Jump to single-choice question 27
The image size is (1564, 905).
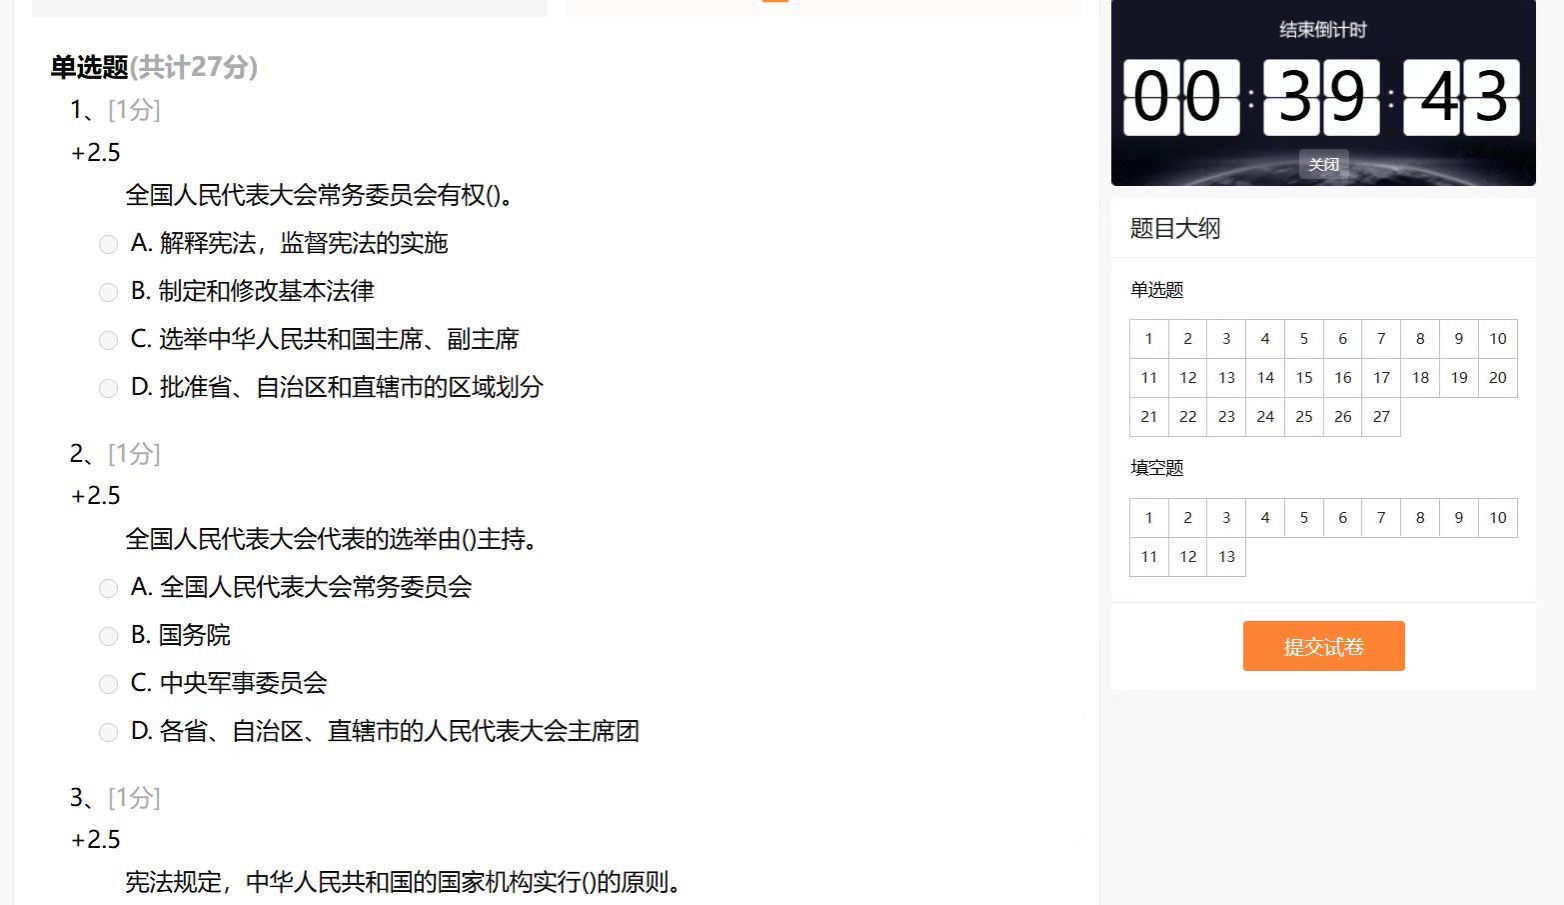(1381, 417)
